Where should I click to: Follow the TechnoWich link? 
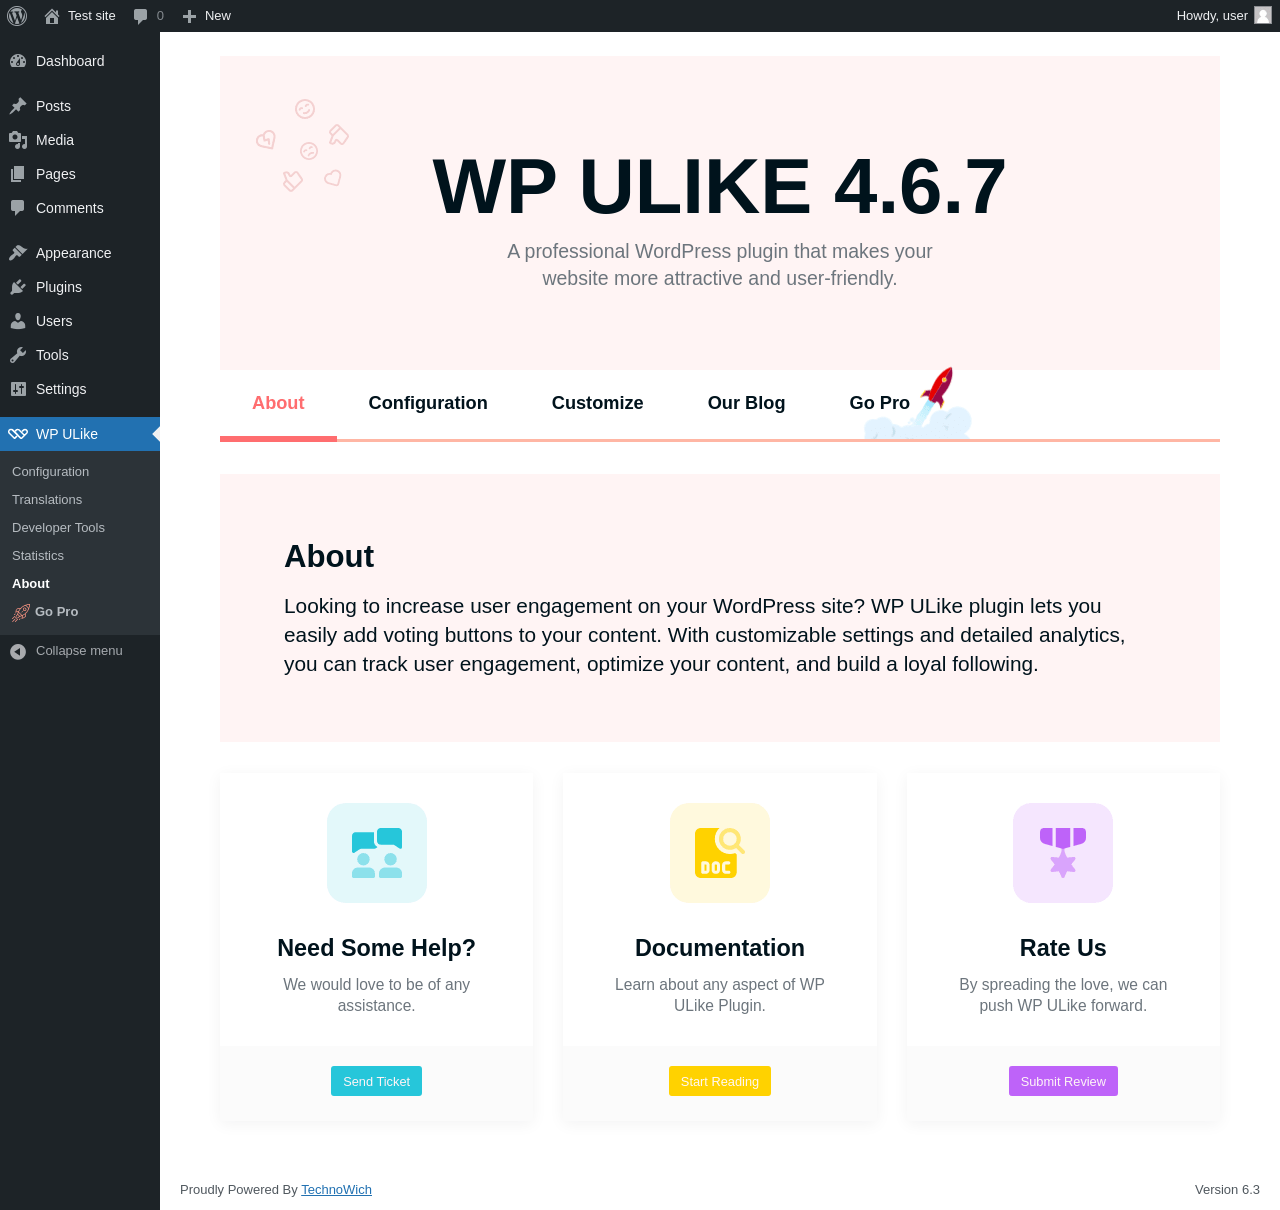[x=336, y=1190]
